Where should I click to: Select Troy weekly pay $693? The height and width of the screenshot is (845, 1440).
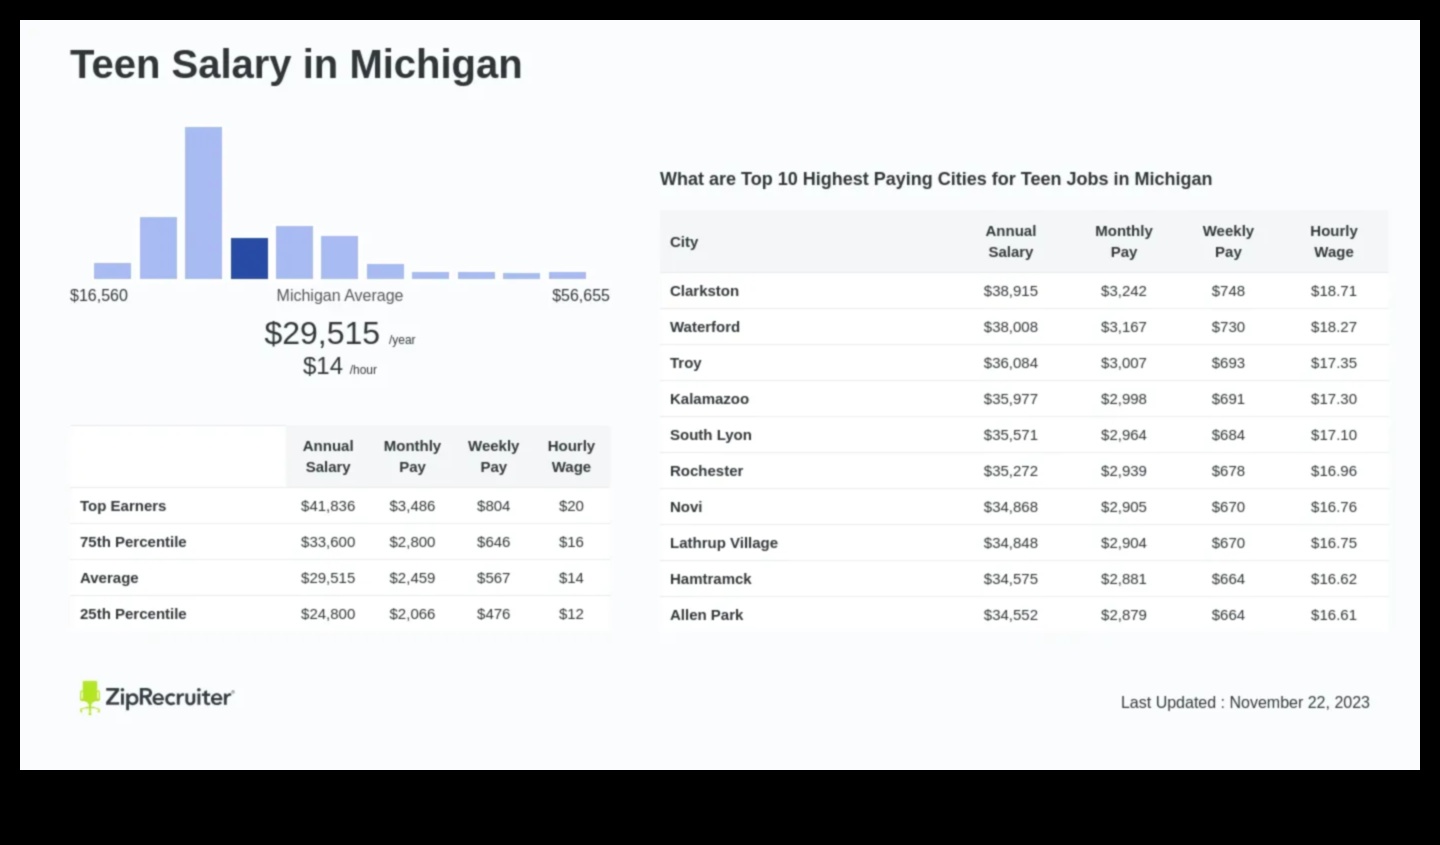coord(1228,363)
